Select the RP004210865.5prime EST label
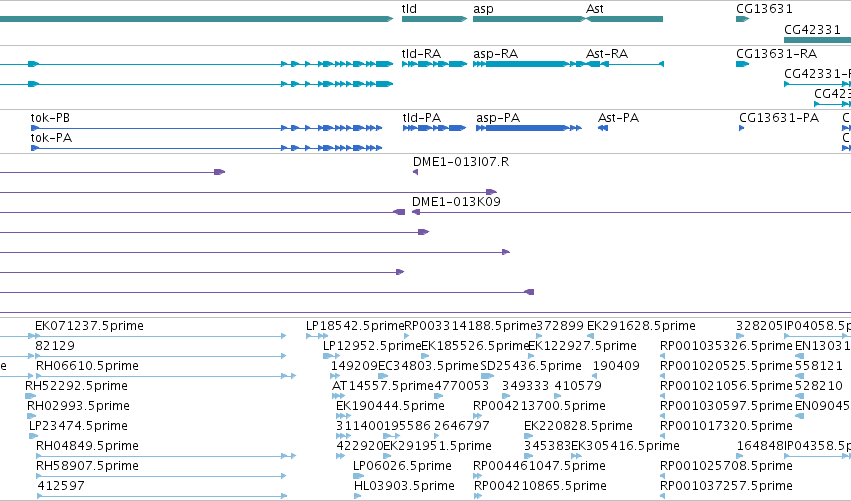Image resolution: width=851 pixels, height=501 pixels. pos(540,486)
